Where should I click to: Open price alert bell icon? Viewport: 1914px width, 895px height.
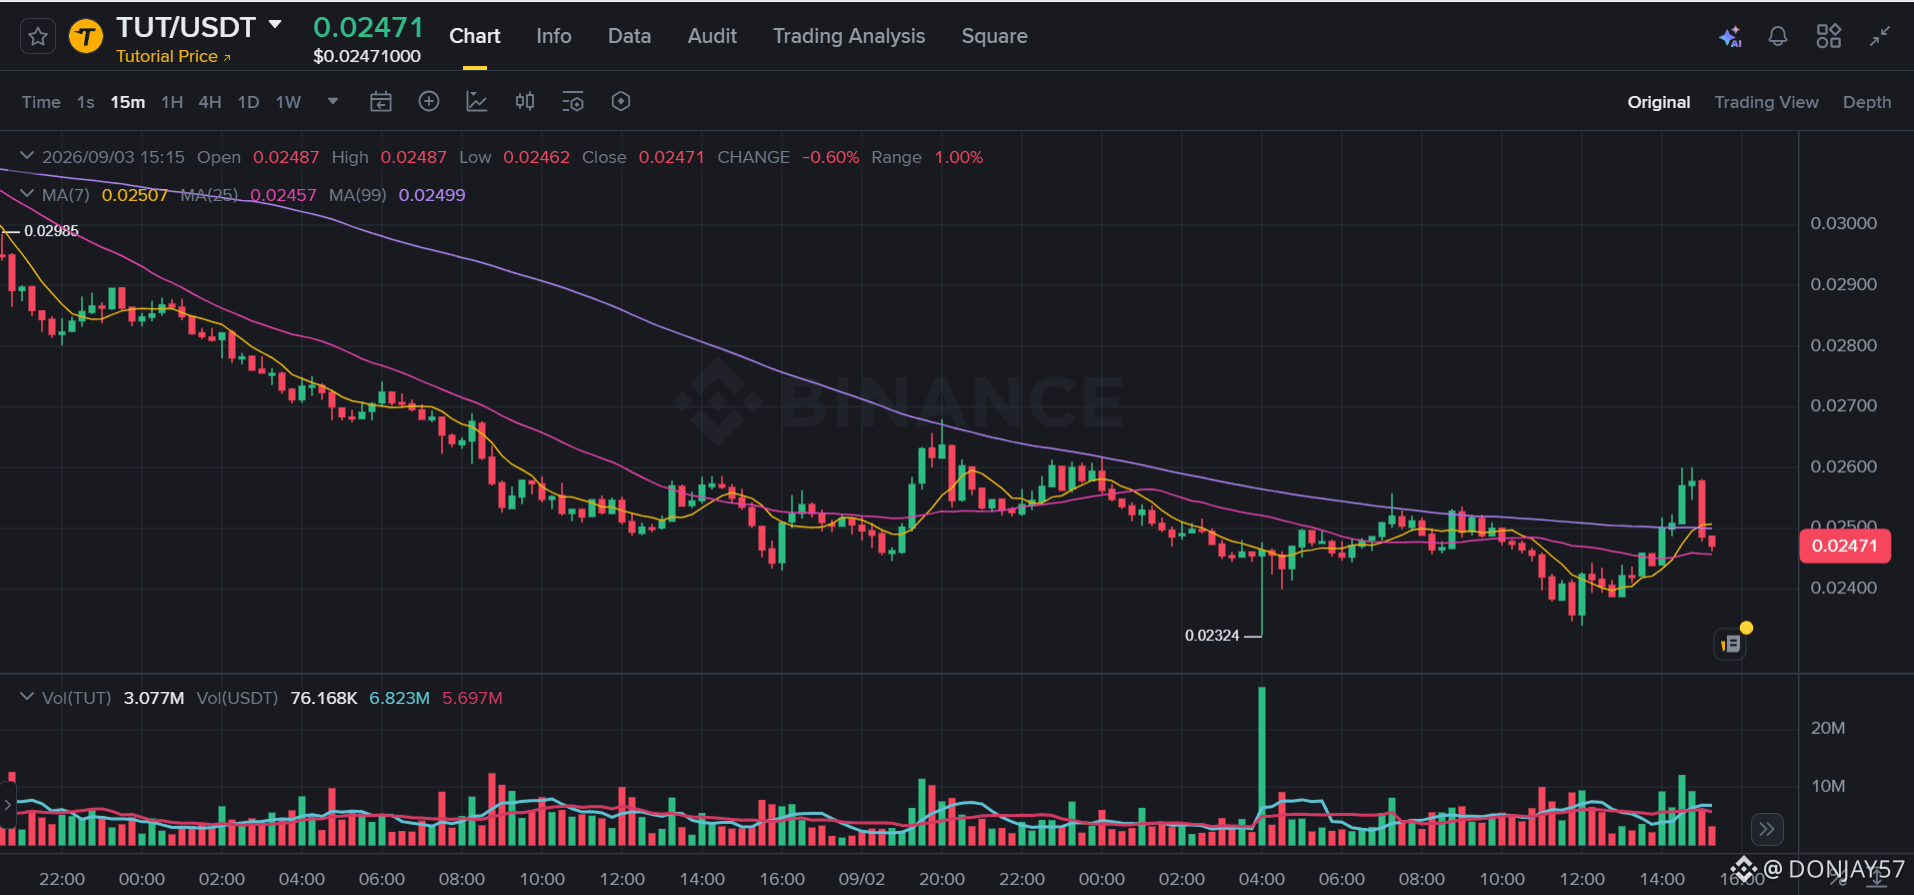coord(1778,37)
